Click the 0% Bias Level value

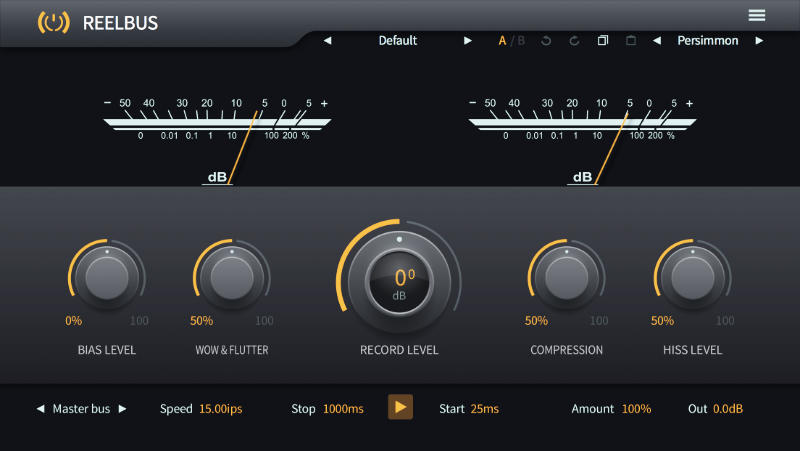[x=73, y=321]
